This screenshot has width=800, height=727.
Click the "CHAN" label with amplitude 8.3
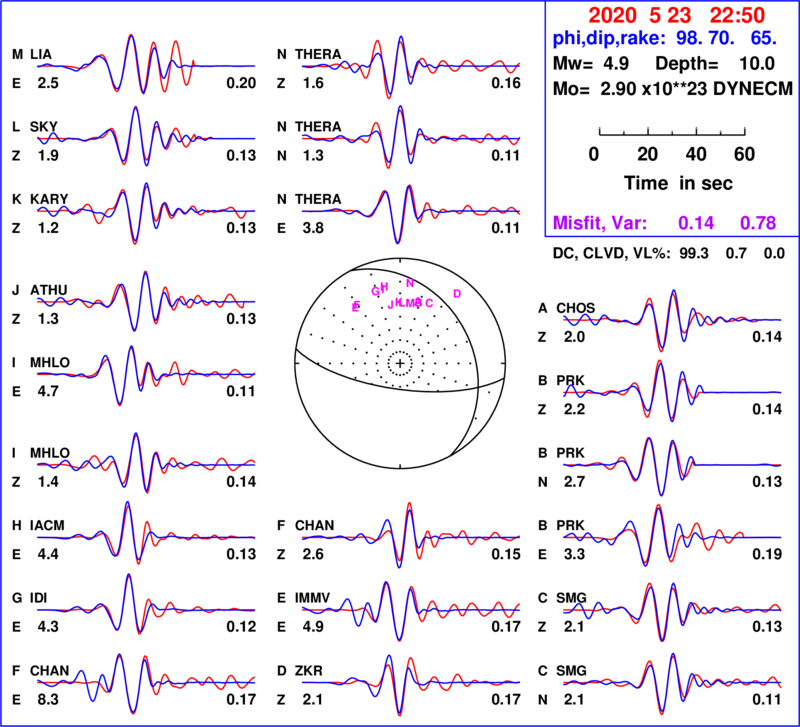[x=49, y=670]
